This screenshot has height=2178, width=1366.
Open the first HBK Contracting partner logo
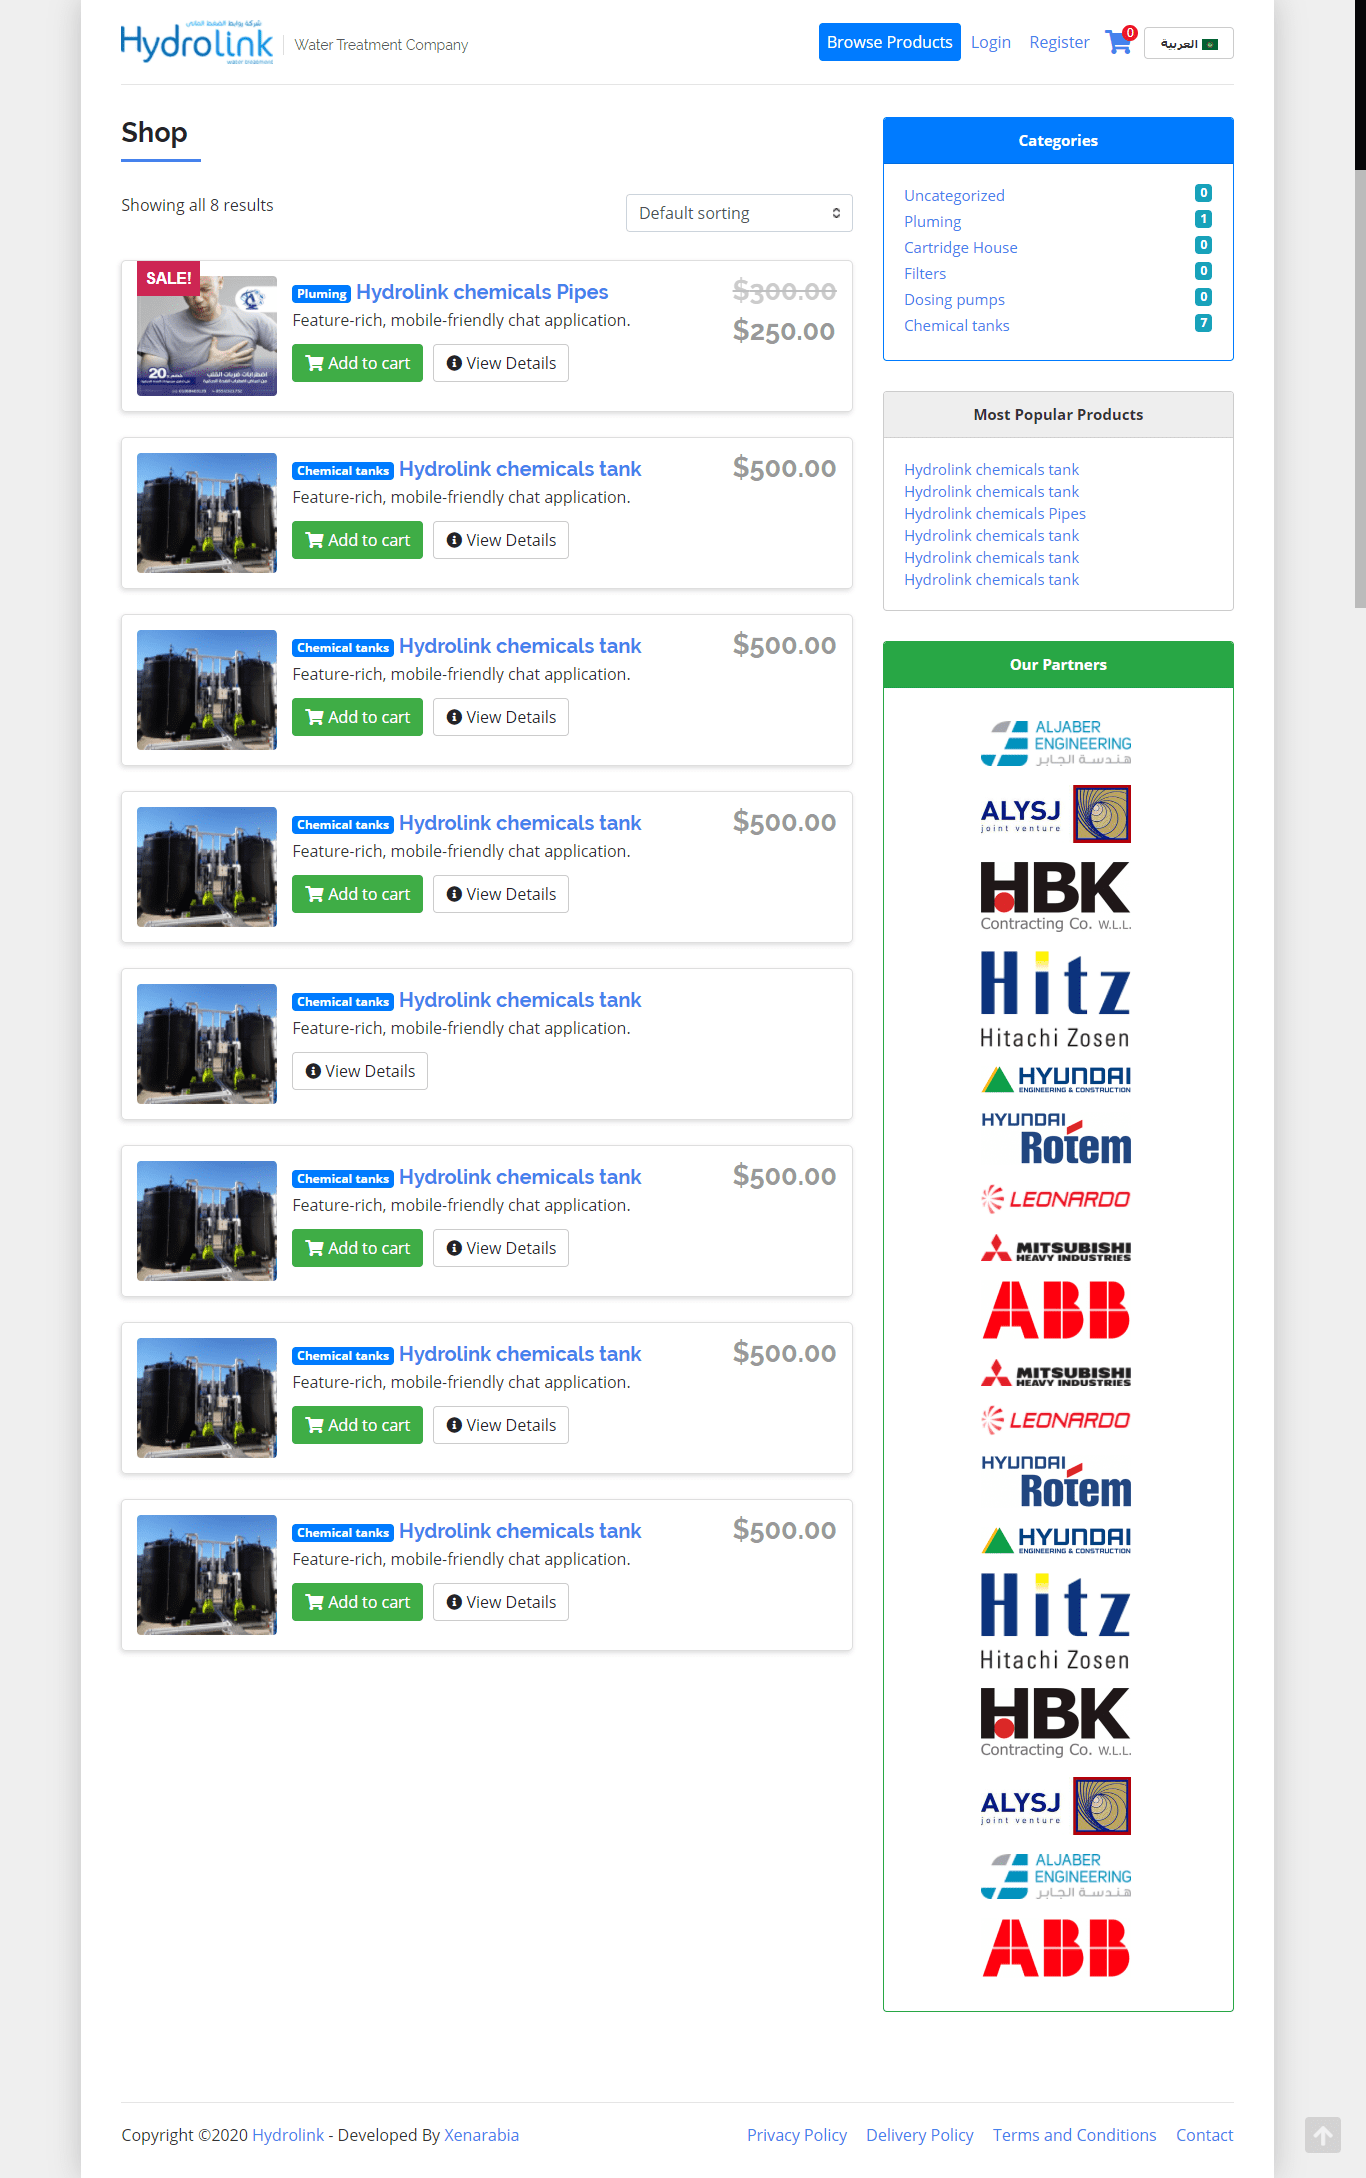(1056, 896)
